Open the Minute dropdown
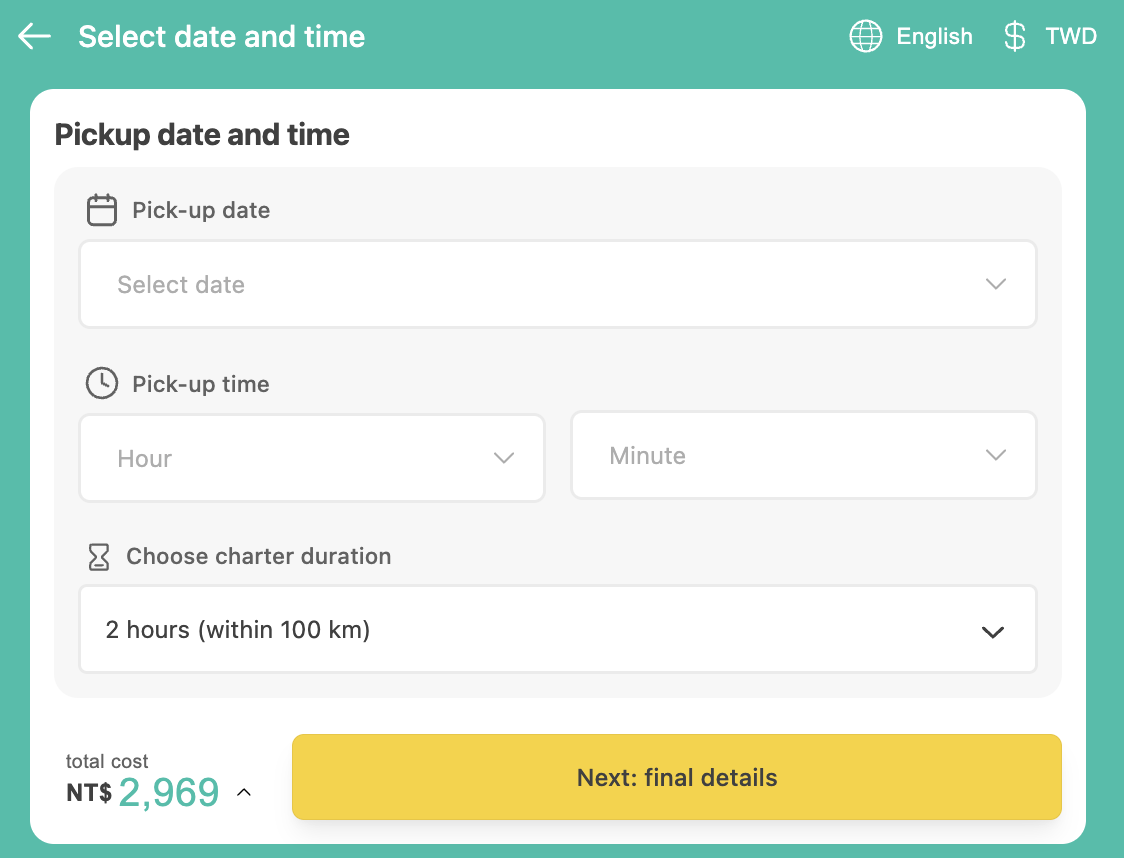This screenshot has width=1124, height=858. click(803, 456)
